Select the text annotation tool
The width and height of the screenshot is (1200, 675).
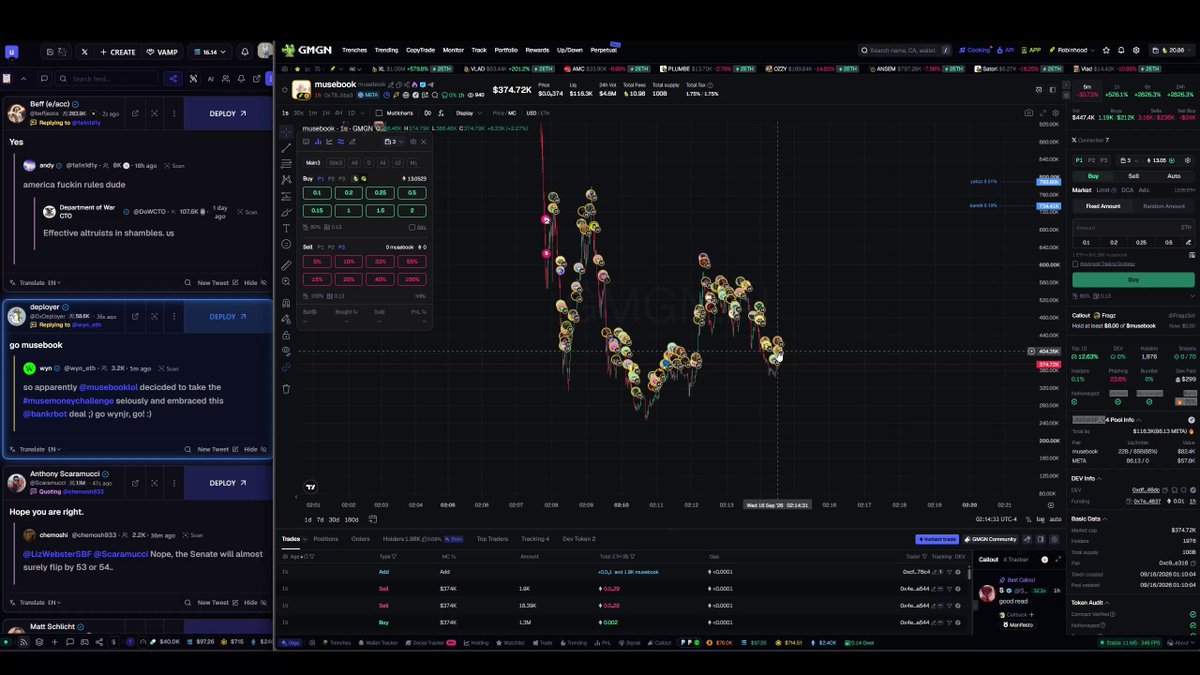287,228
